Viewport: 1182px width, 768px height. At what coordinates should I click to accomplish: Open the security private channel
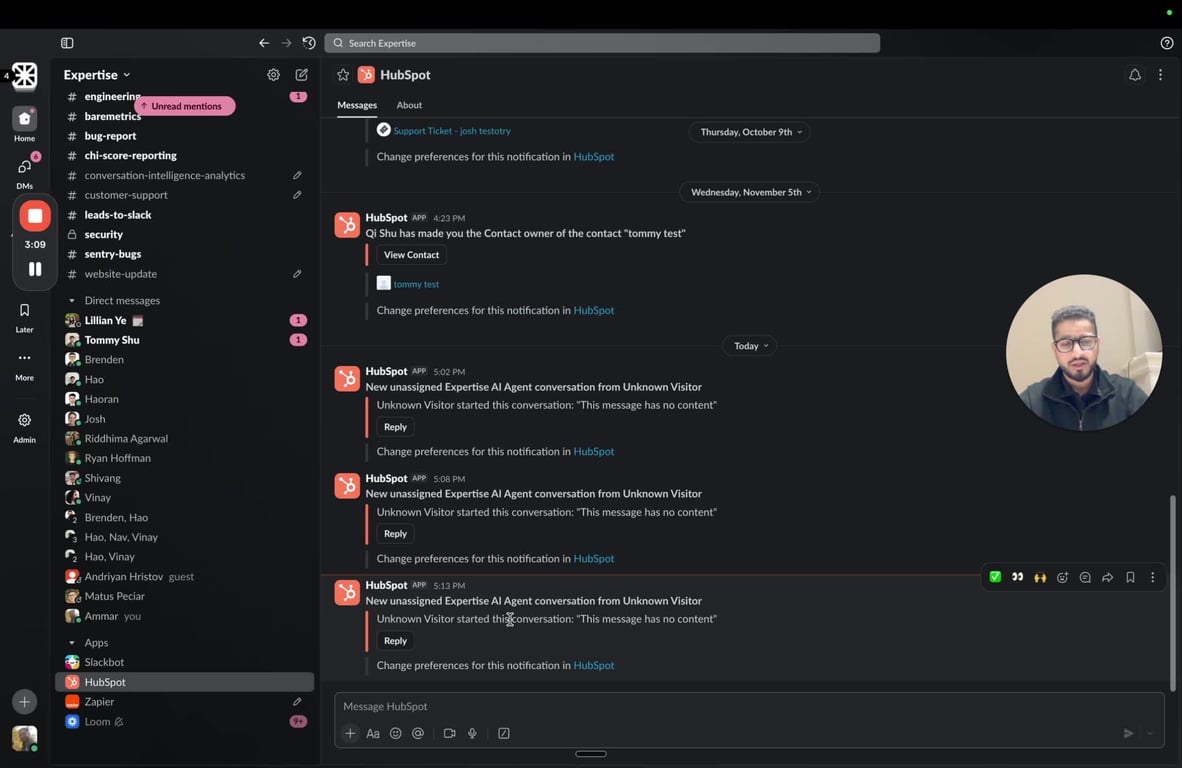(185, 234)
